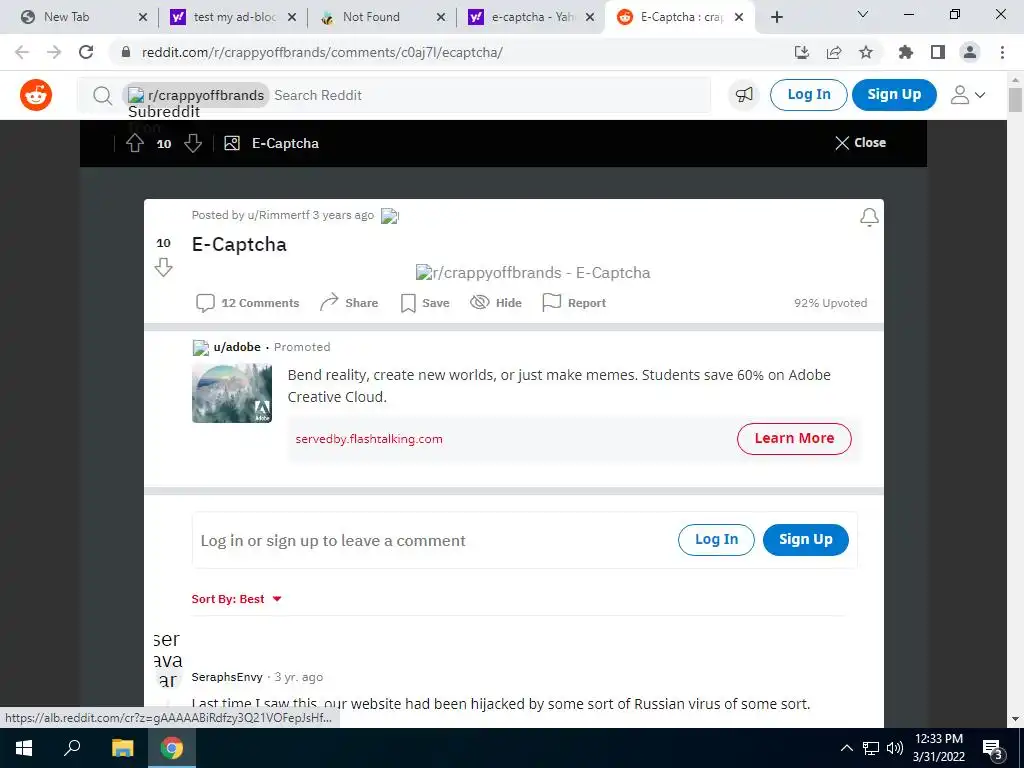1024x768 pixels.
Task: Open a new browser tab with plus
Action: point(776,17)
